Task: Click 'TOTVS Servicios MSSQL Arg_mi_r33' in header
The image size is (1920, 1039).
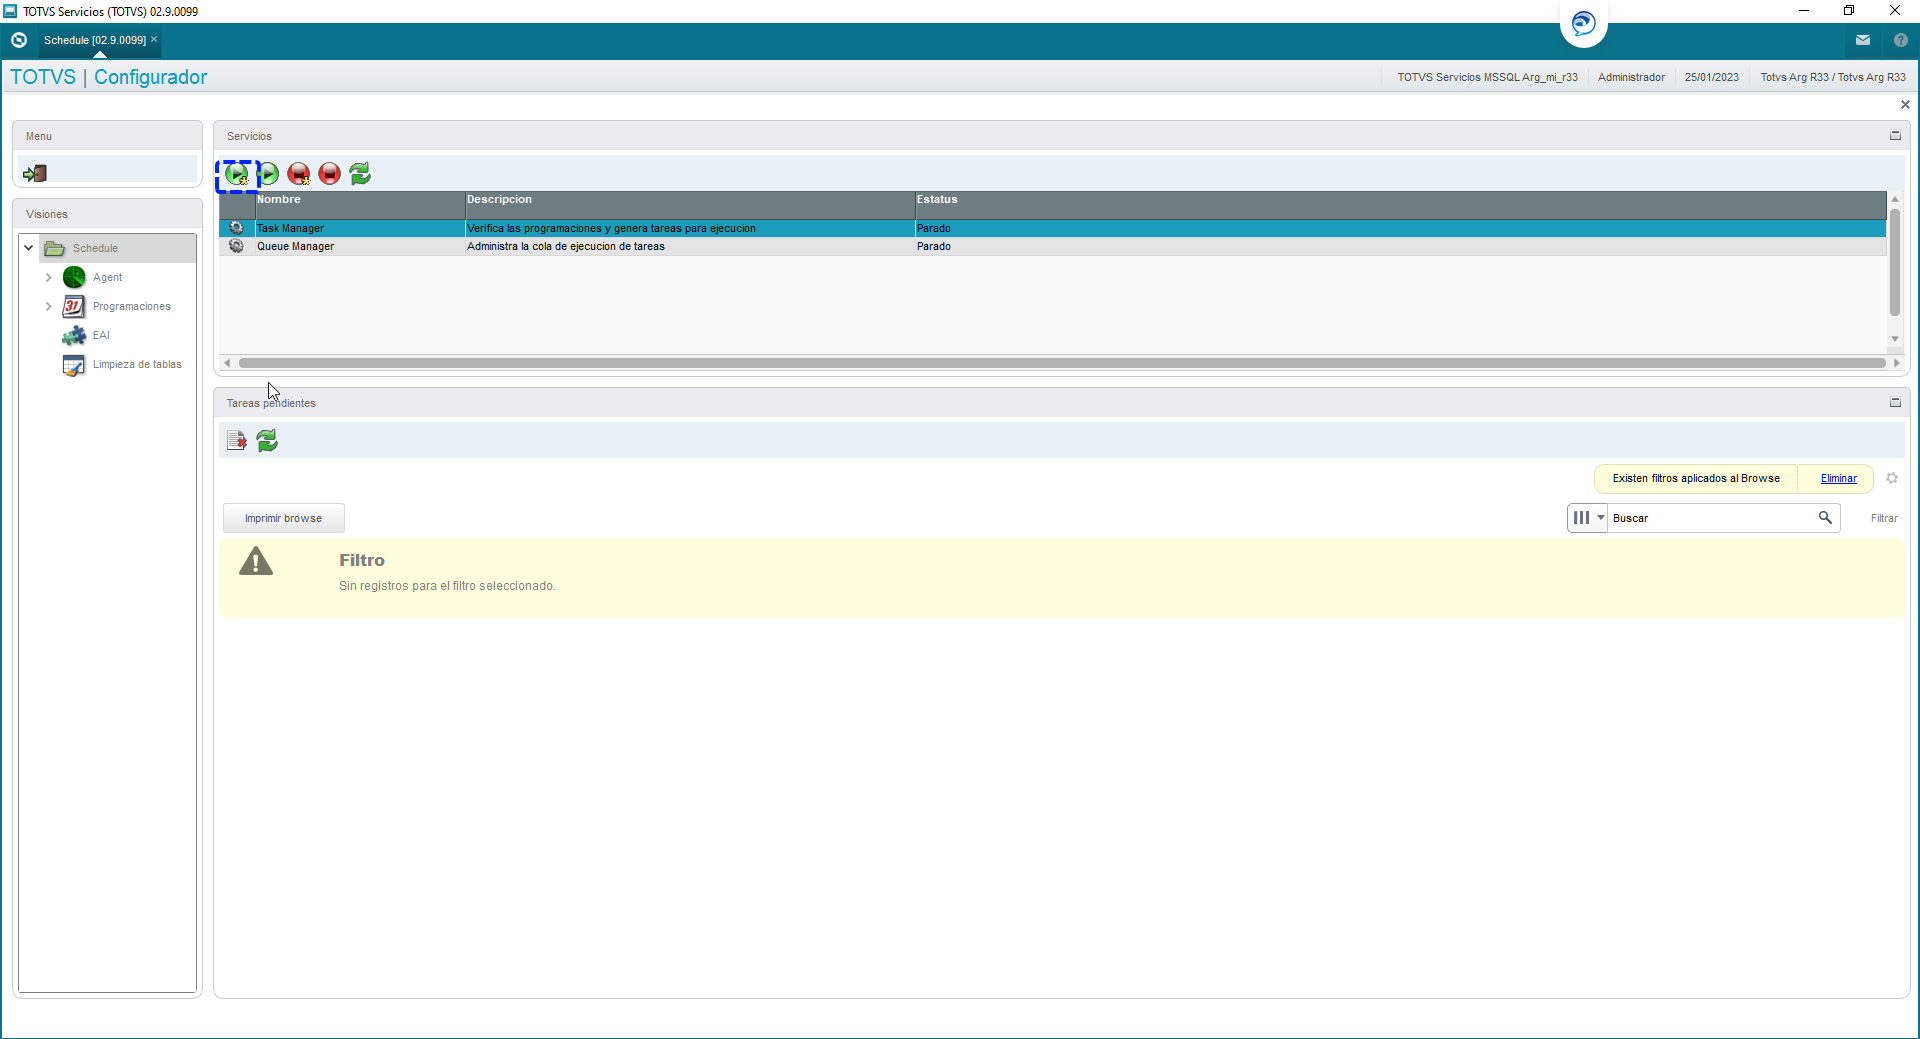Action: tap(1487, 77)
